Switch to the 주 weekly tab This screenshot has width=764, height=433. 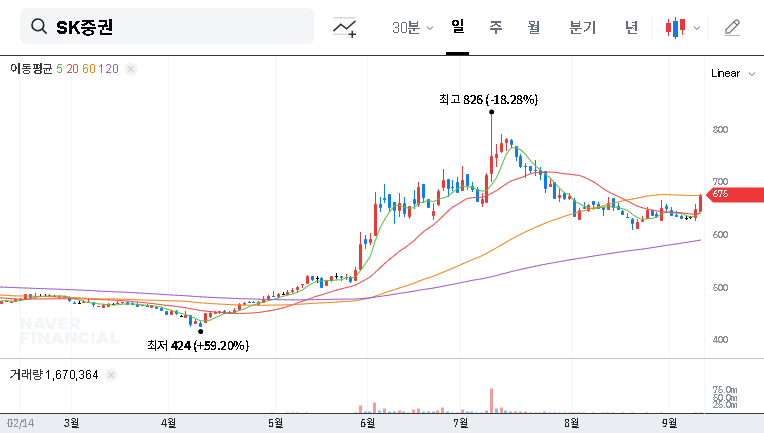click(x=496, y=27)
